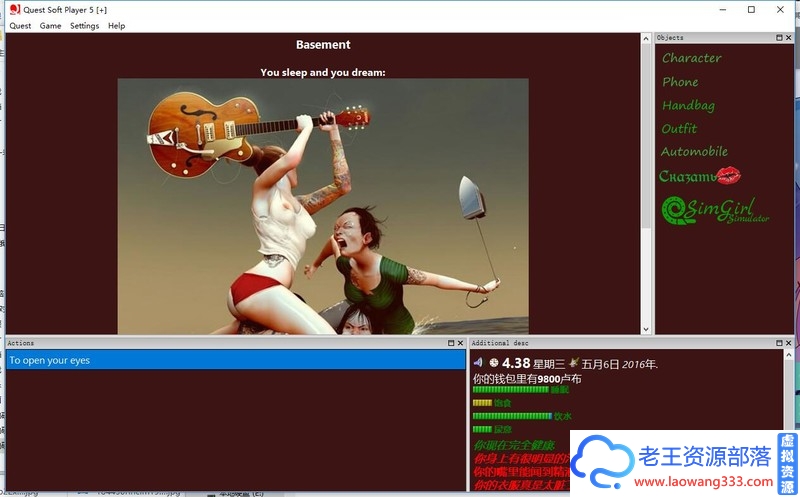This screenshot has width=800, height=497.
Task: Open the Handbag object
Action: tap(688, 105)
